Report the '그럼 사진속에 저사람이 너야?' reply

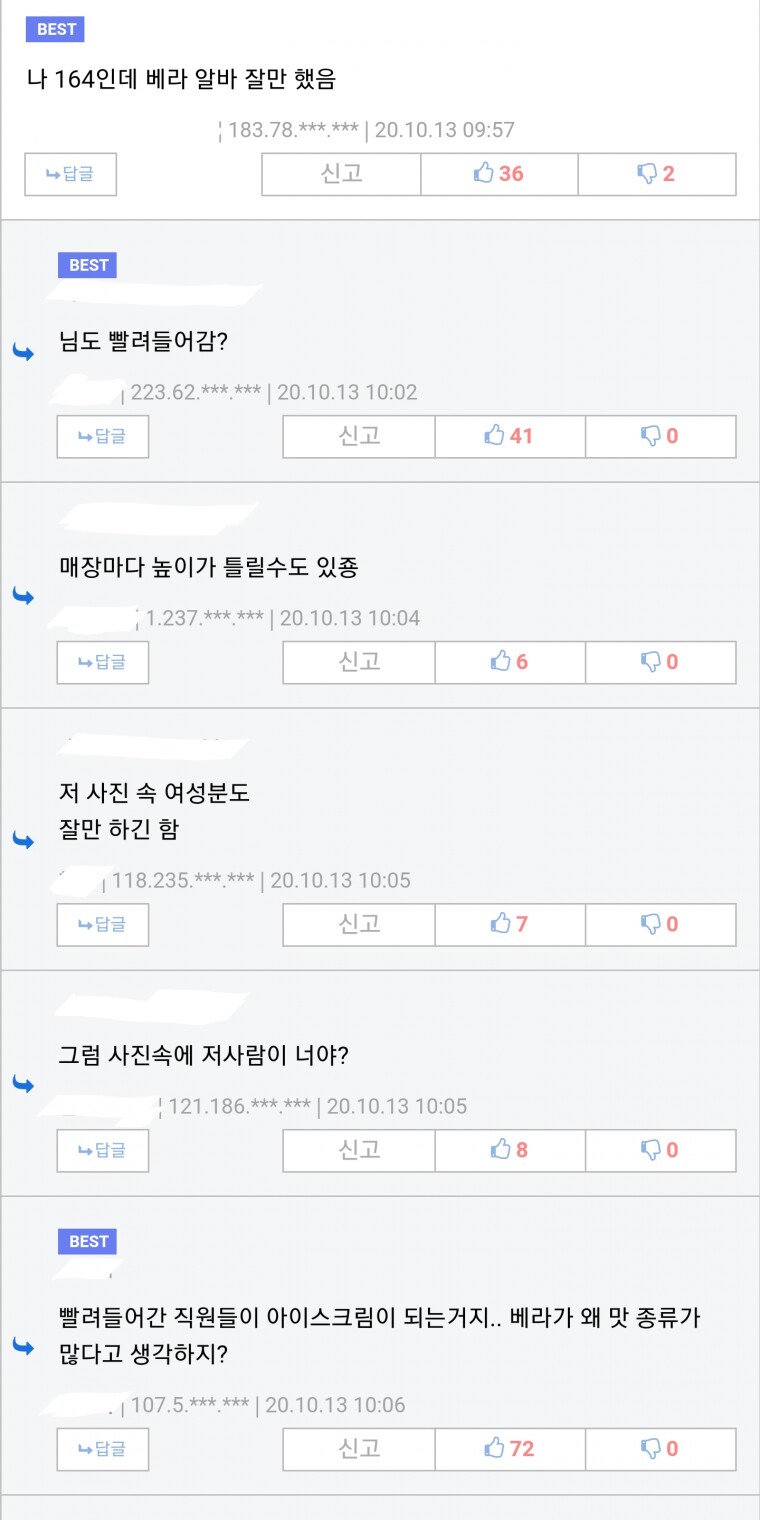pyautogui.click(x=359, y=1150)
